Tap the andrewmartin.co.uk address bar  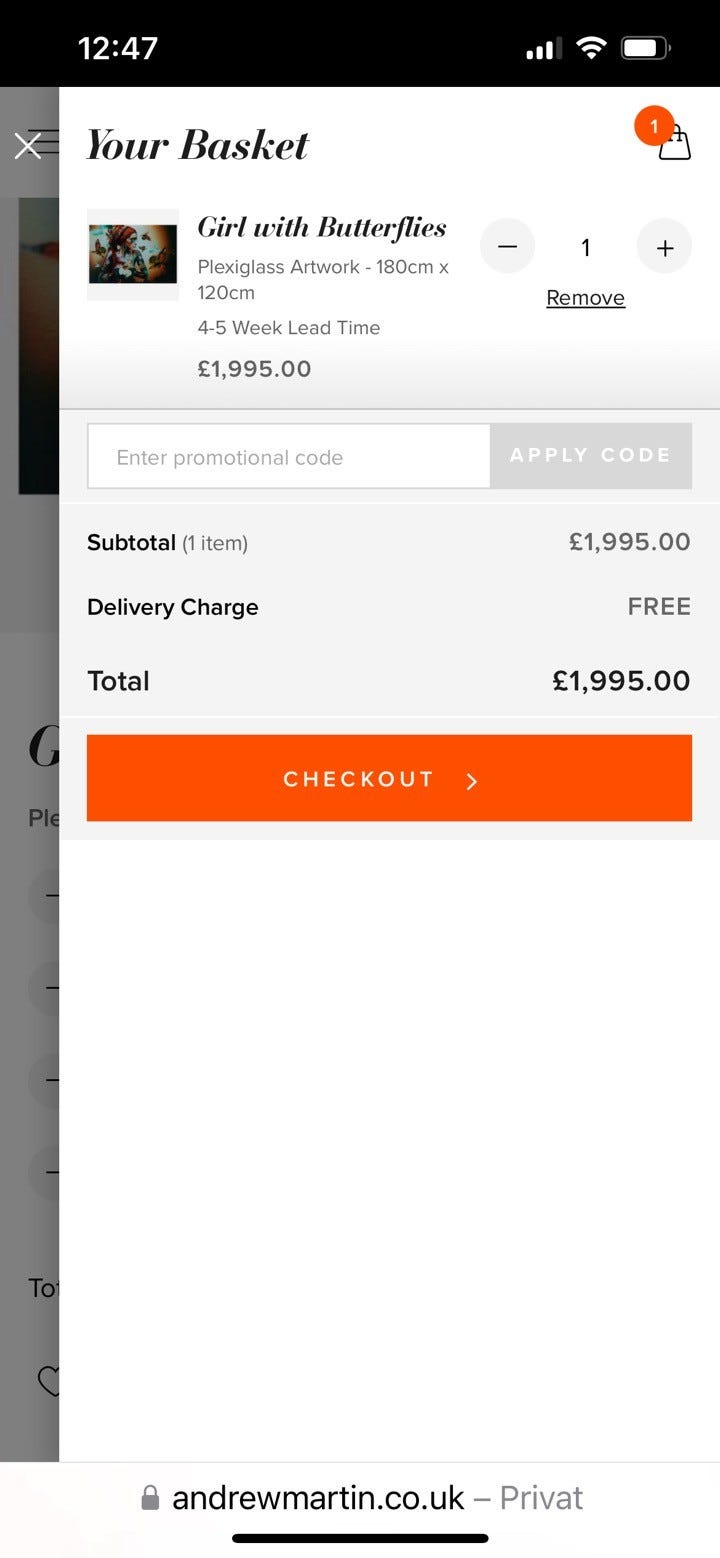[360, 1498]
